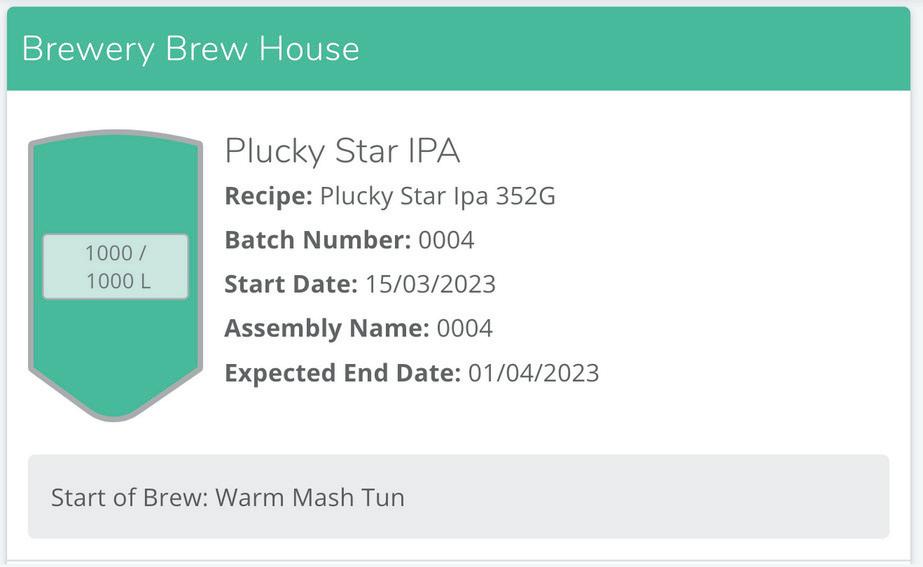
Task: Click the green brew vessel icon
Action: coord(115,275)
